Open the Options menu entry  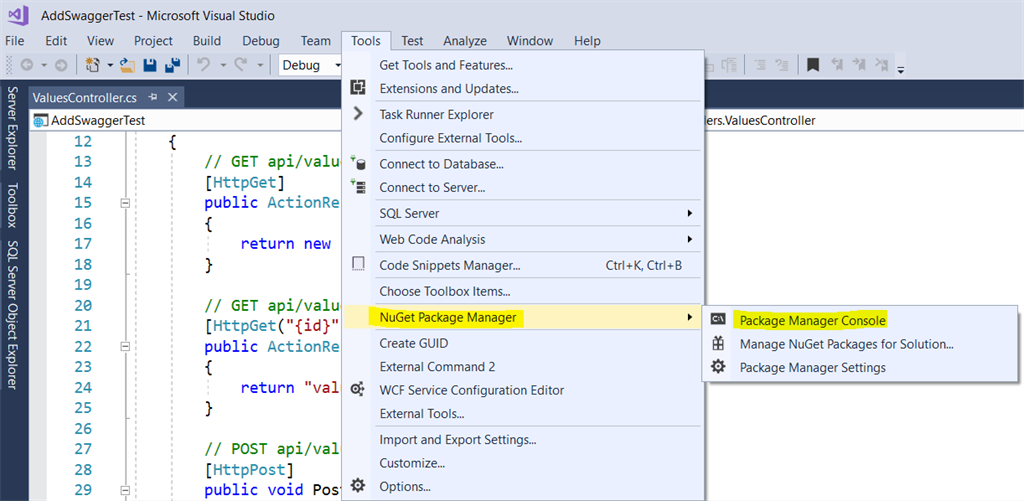coord(405,487)
